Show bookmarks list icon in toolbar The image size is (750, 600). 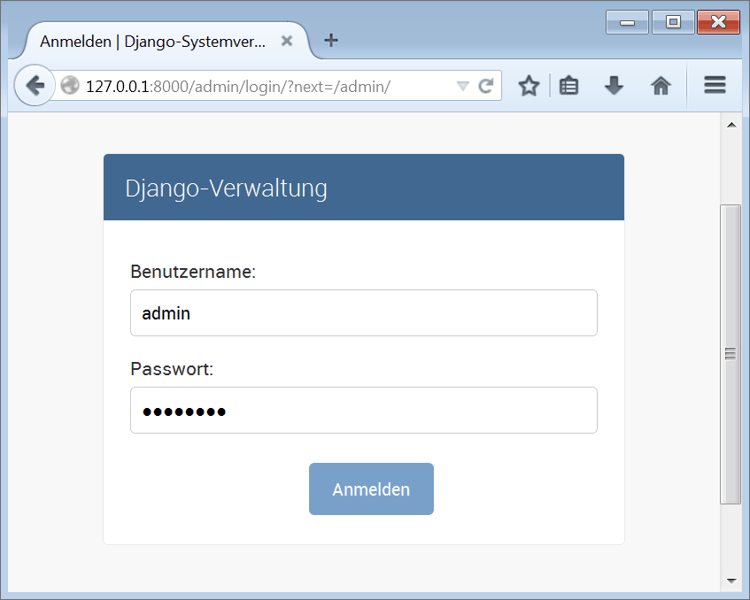(x=569, y=86)
